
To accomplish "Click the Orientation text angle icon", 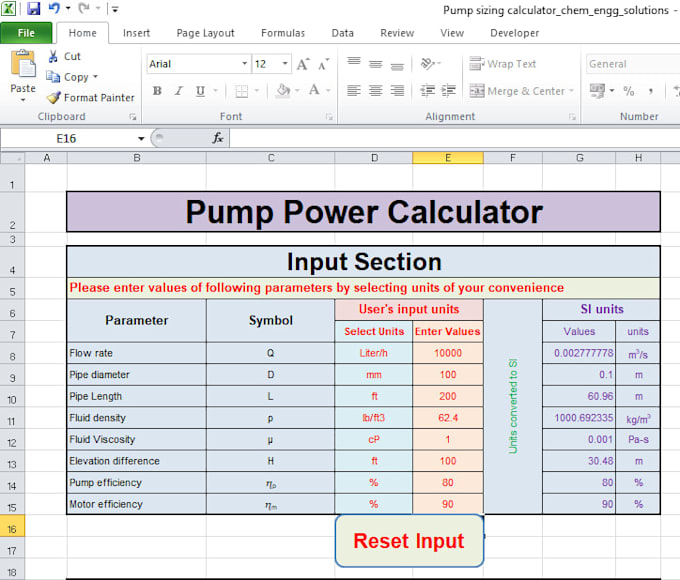I will pos(430,64).
